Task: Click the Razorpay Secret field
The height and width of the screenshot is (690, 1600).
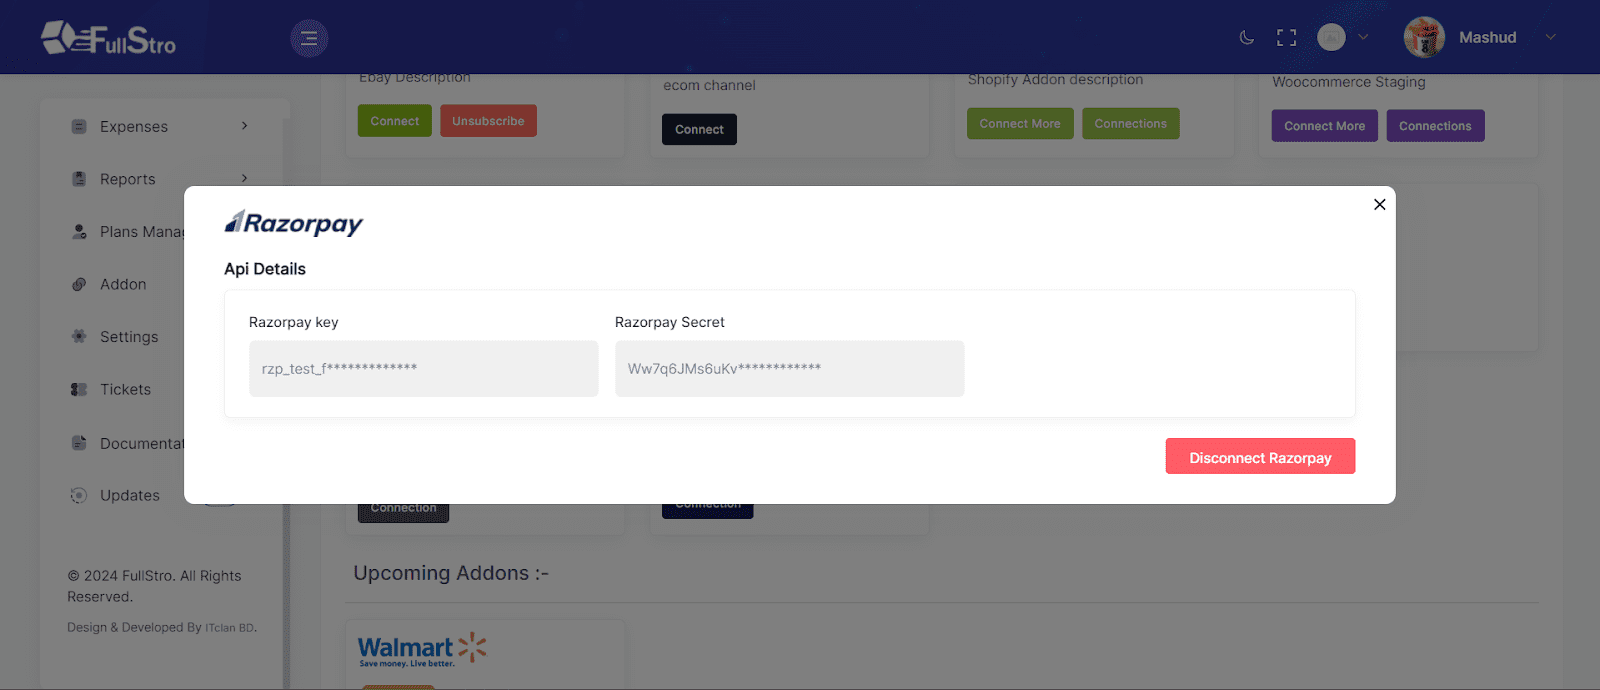Action: pyautogui.click(x=789, y=368)
